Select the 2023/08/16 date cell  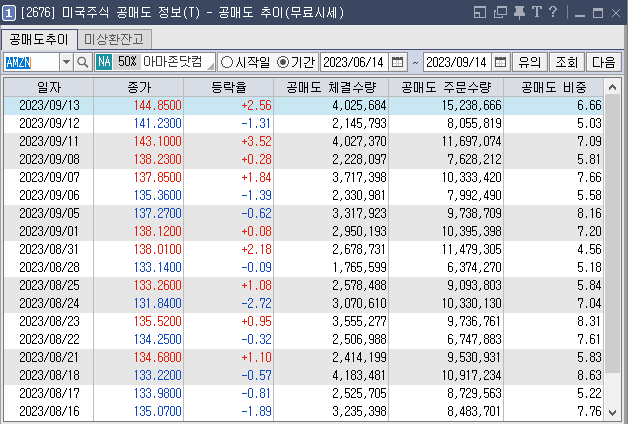point(49,411)
